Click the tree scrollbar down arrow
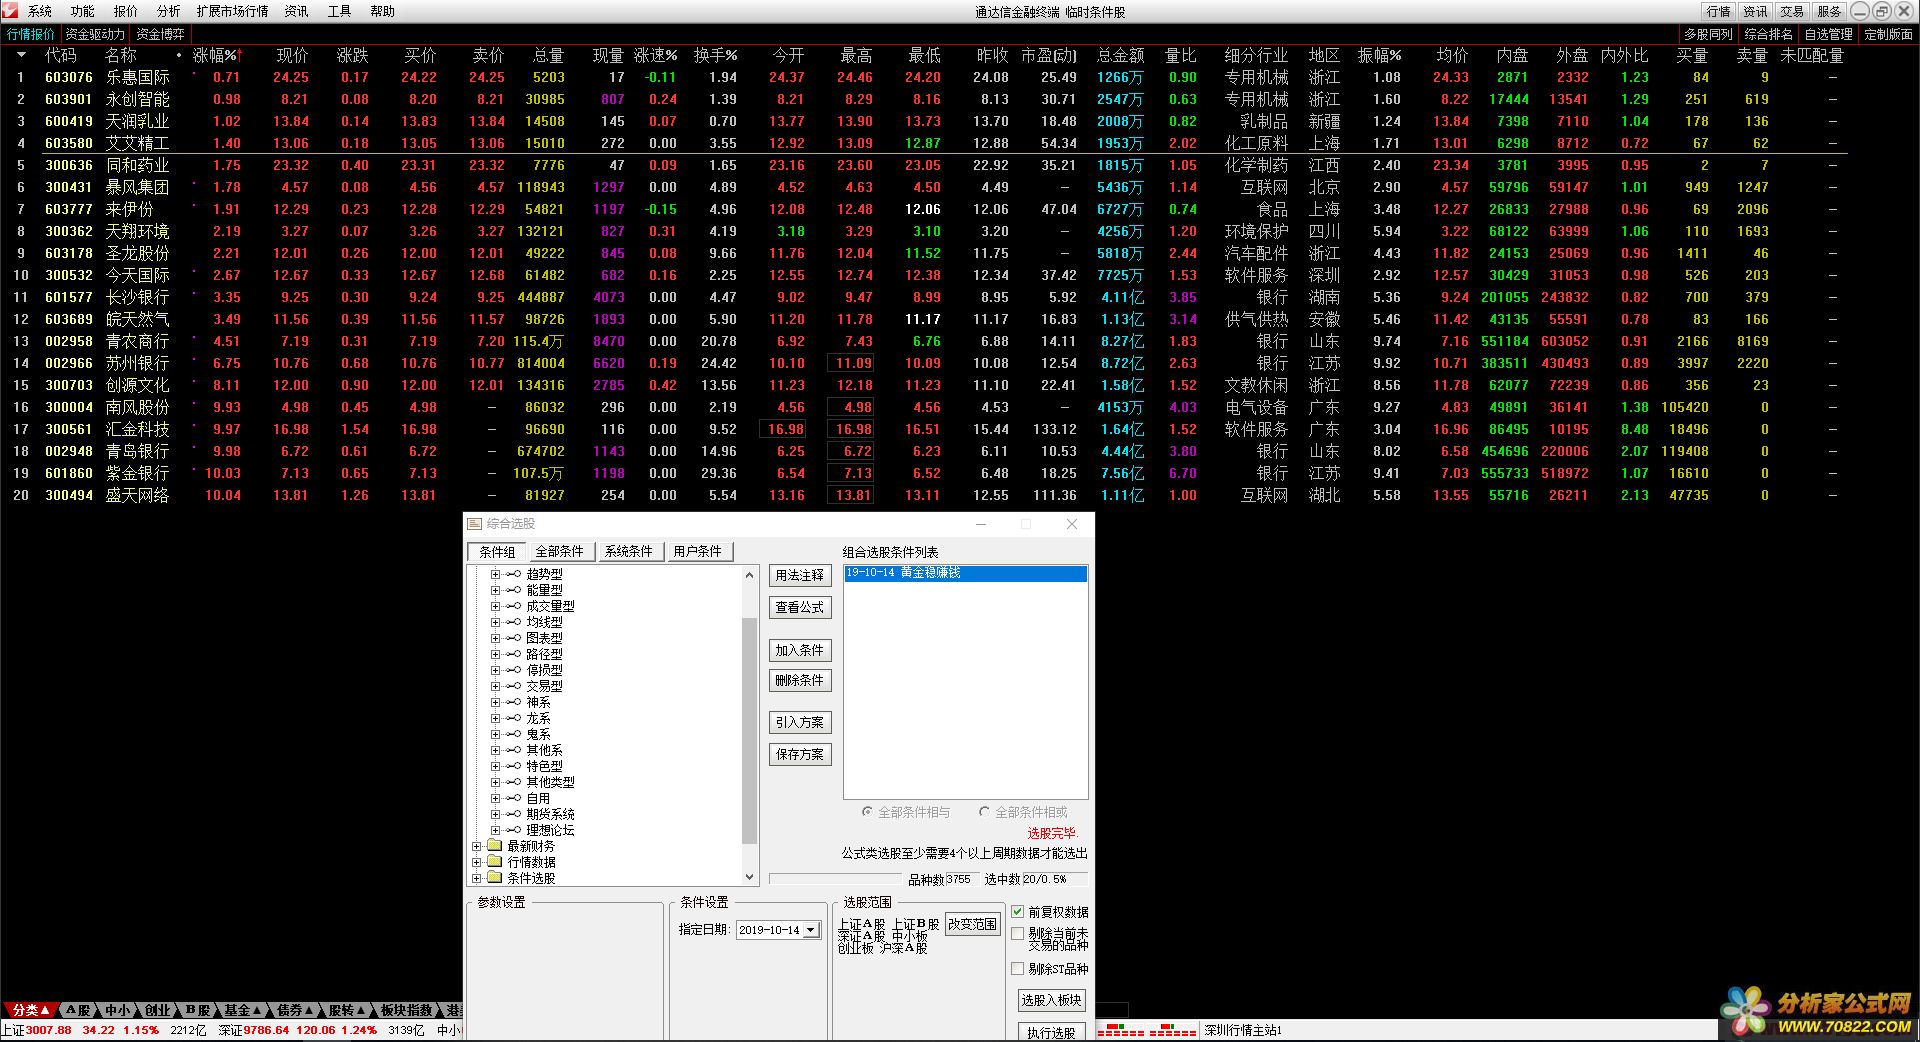 pyautogui.click(x=750, y=877)
